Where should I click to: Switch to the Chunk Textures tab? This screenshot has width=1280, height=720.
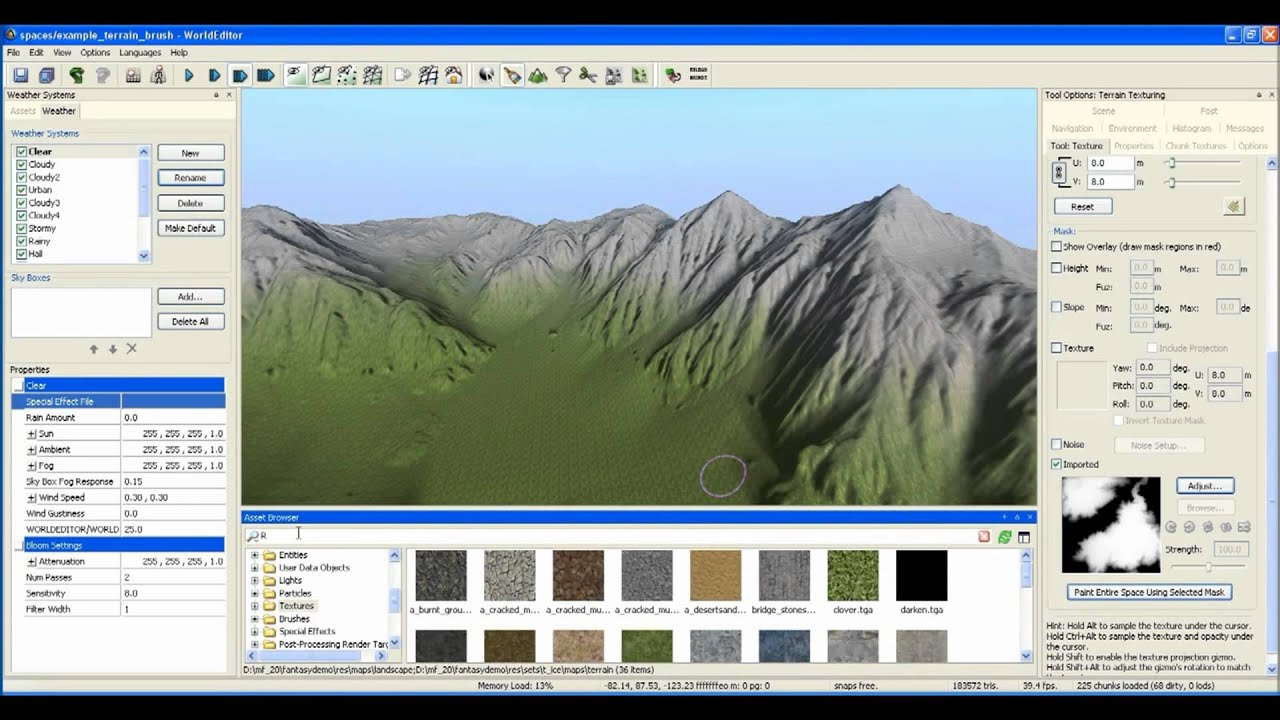(x=1195, y=146)
